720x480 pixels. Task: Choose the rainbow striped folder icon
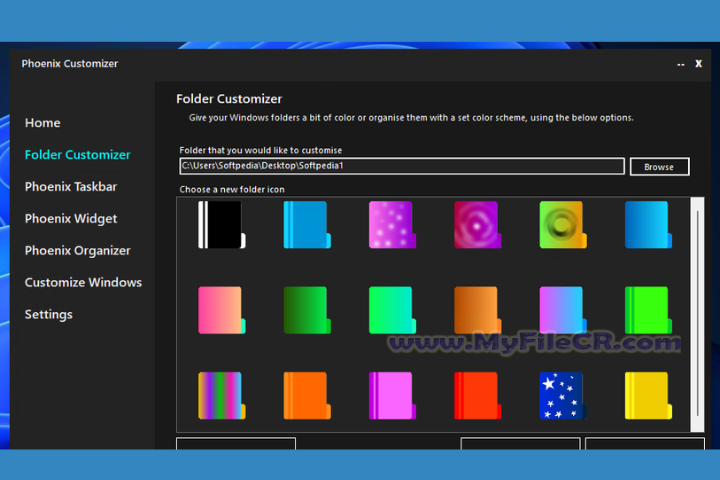[x=222, y=395]
